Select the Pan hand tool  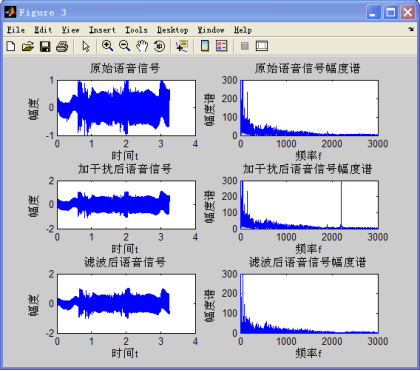[142, 46]
